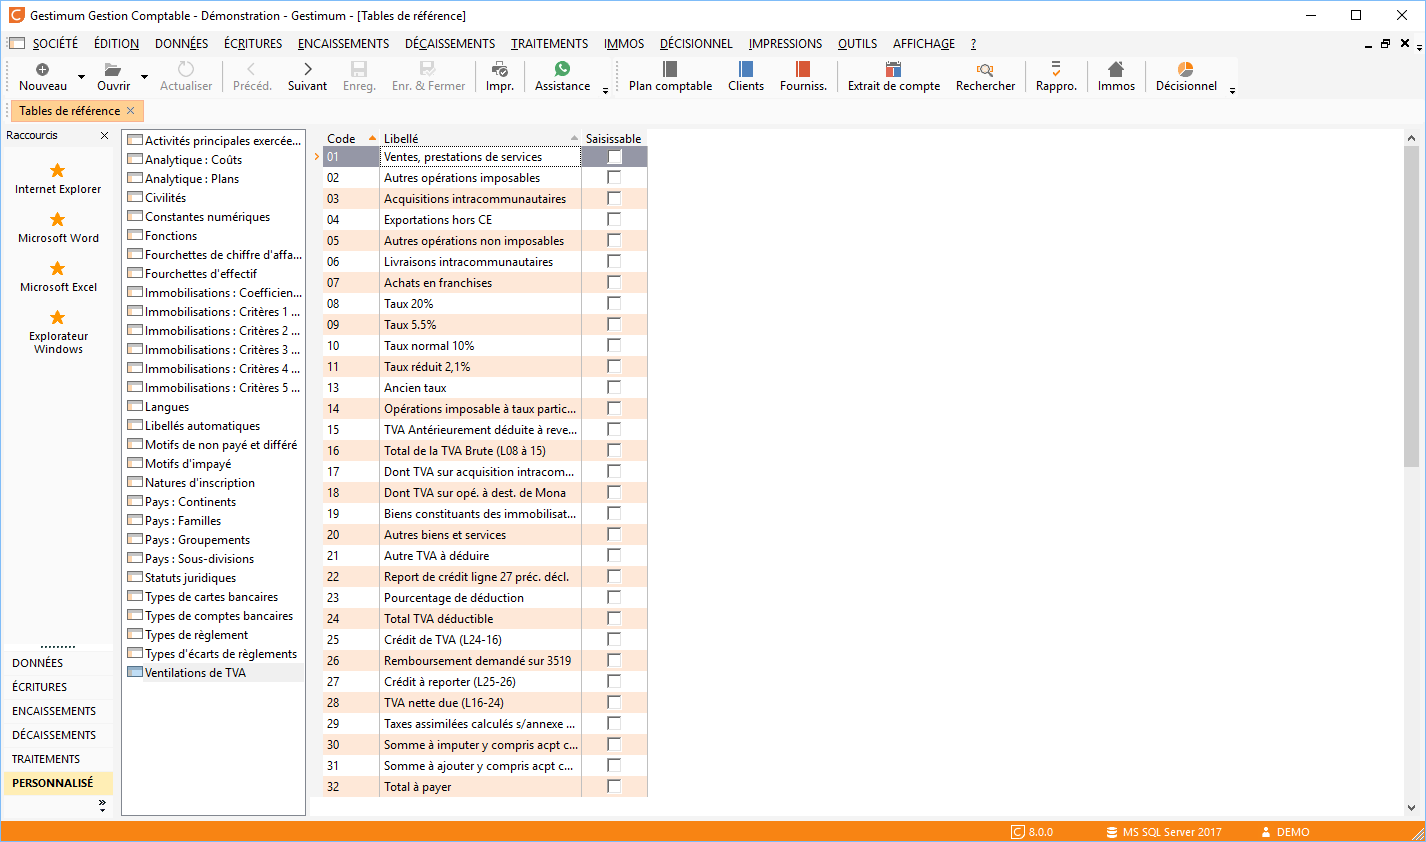This screenshot has width=1426, height=842.
Task: Close the Raccourcis panel
Action: (104, 135)
